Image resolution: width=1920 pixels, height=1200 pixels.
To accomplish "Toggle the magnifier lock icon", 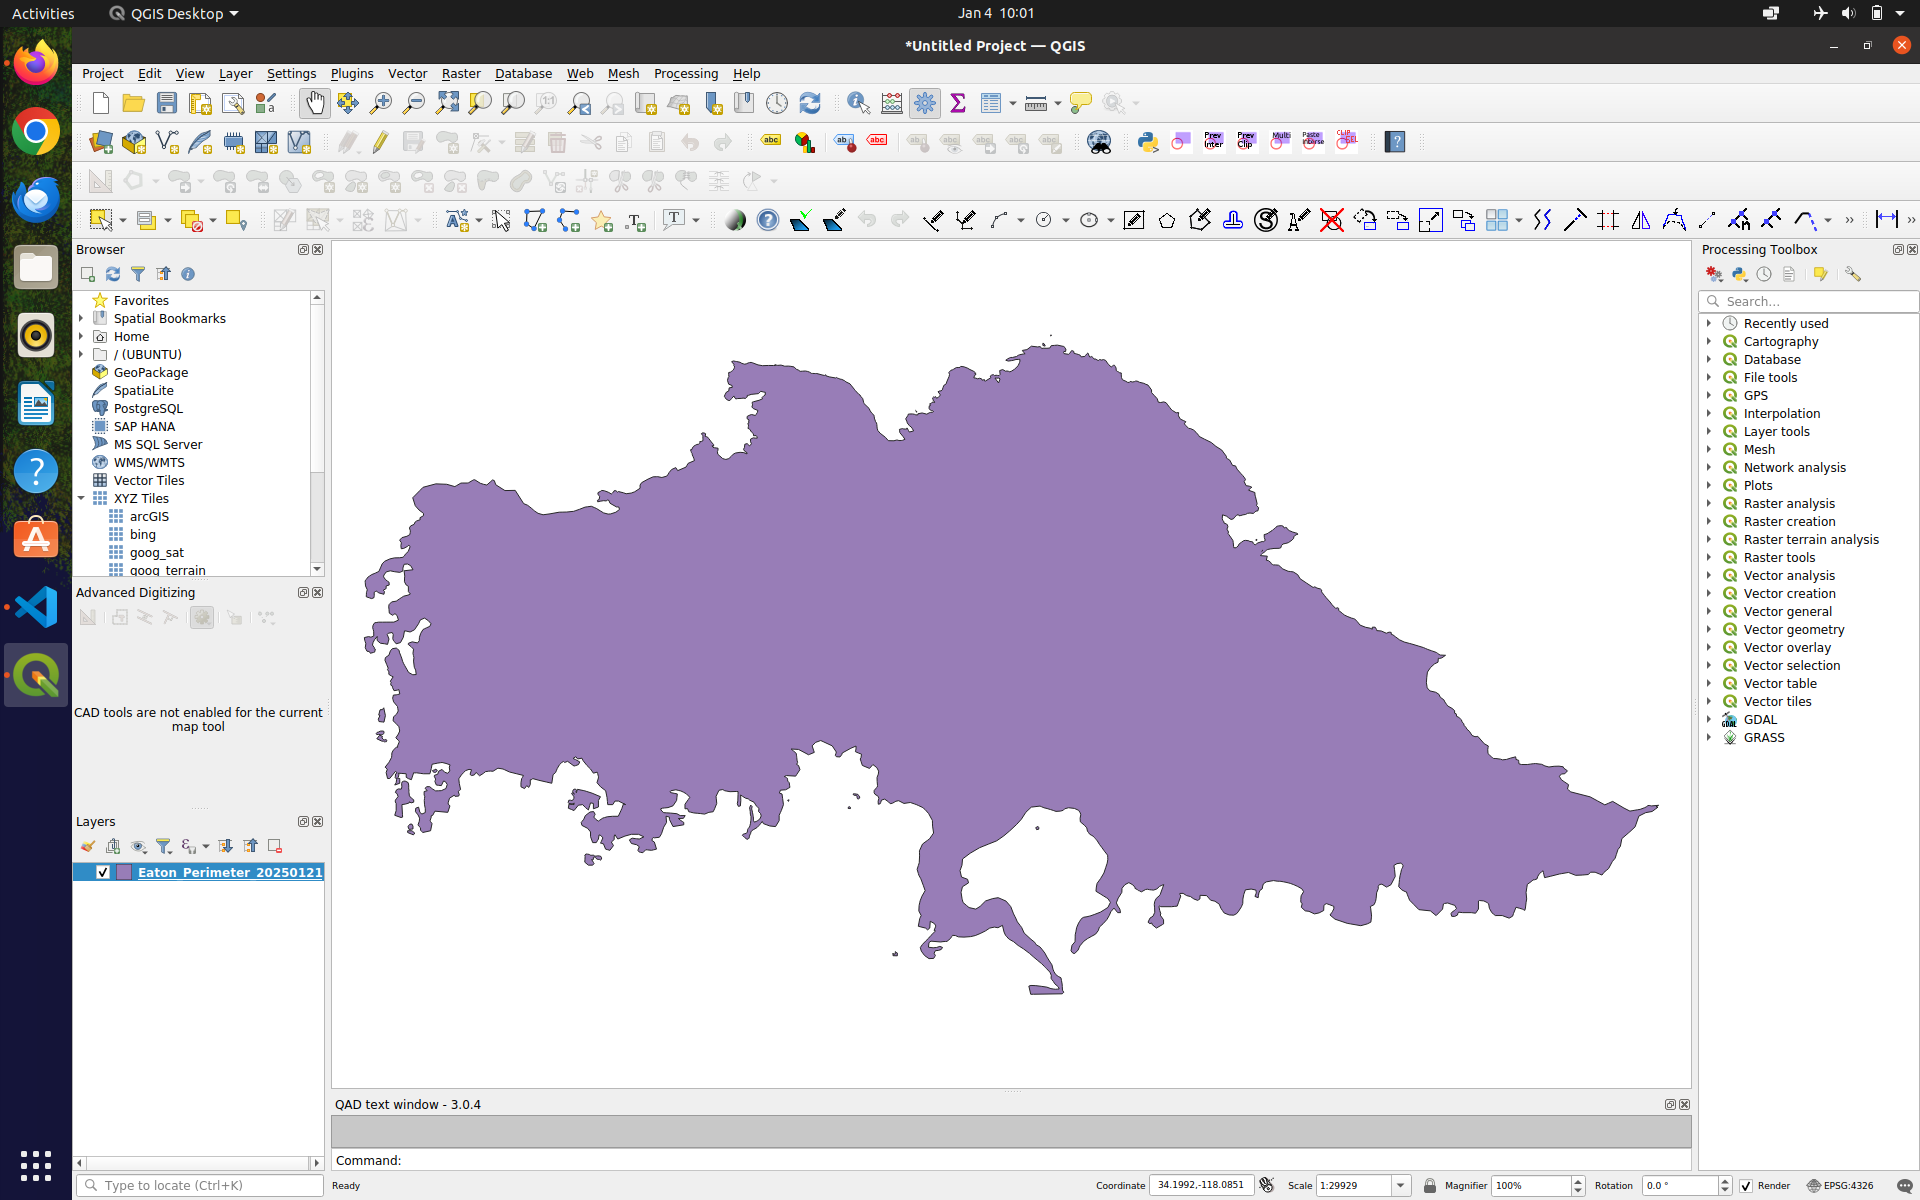I will (1429, 1185).
